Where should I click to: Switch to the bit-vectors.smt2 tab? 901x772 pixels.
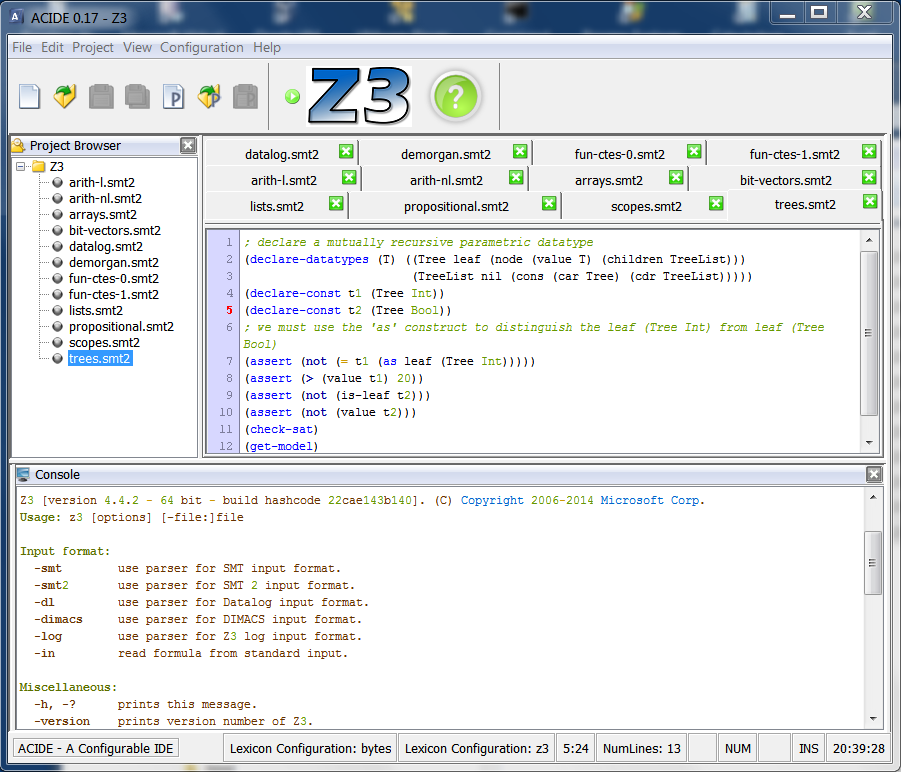(x=786, y=180)
